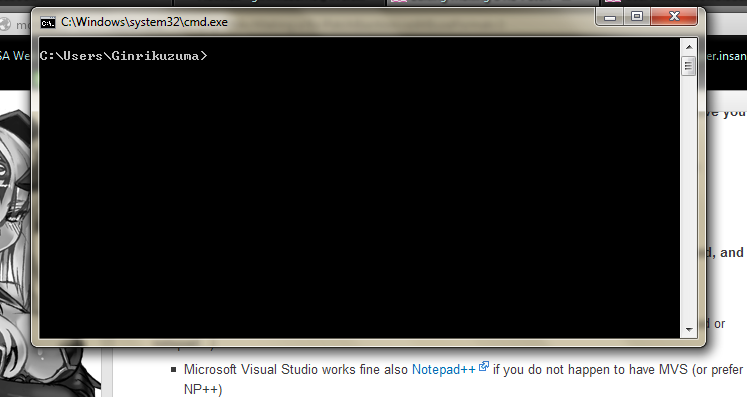The height and width of the screenshot is (397, 747).
Task: Maximize the Command Prompt window
Action: [x=637, y=17]
